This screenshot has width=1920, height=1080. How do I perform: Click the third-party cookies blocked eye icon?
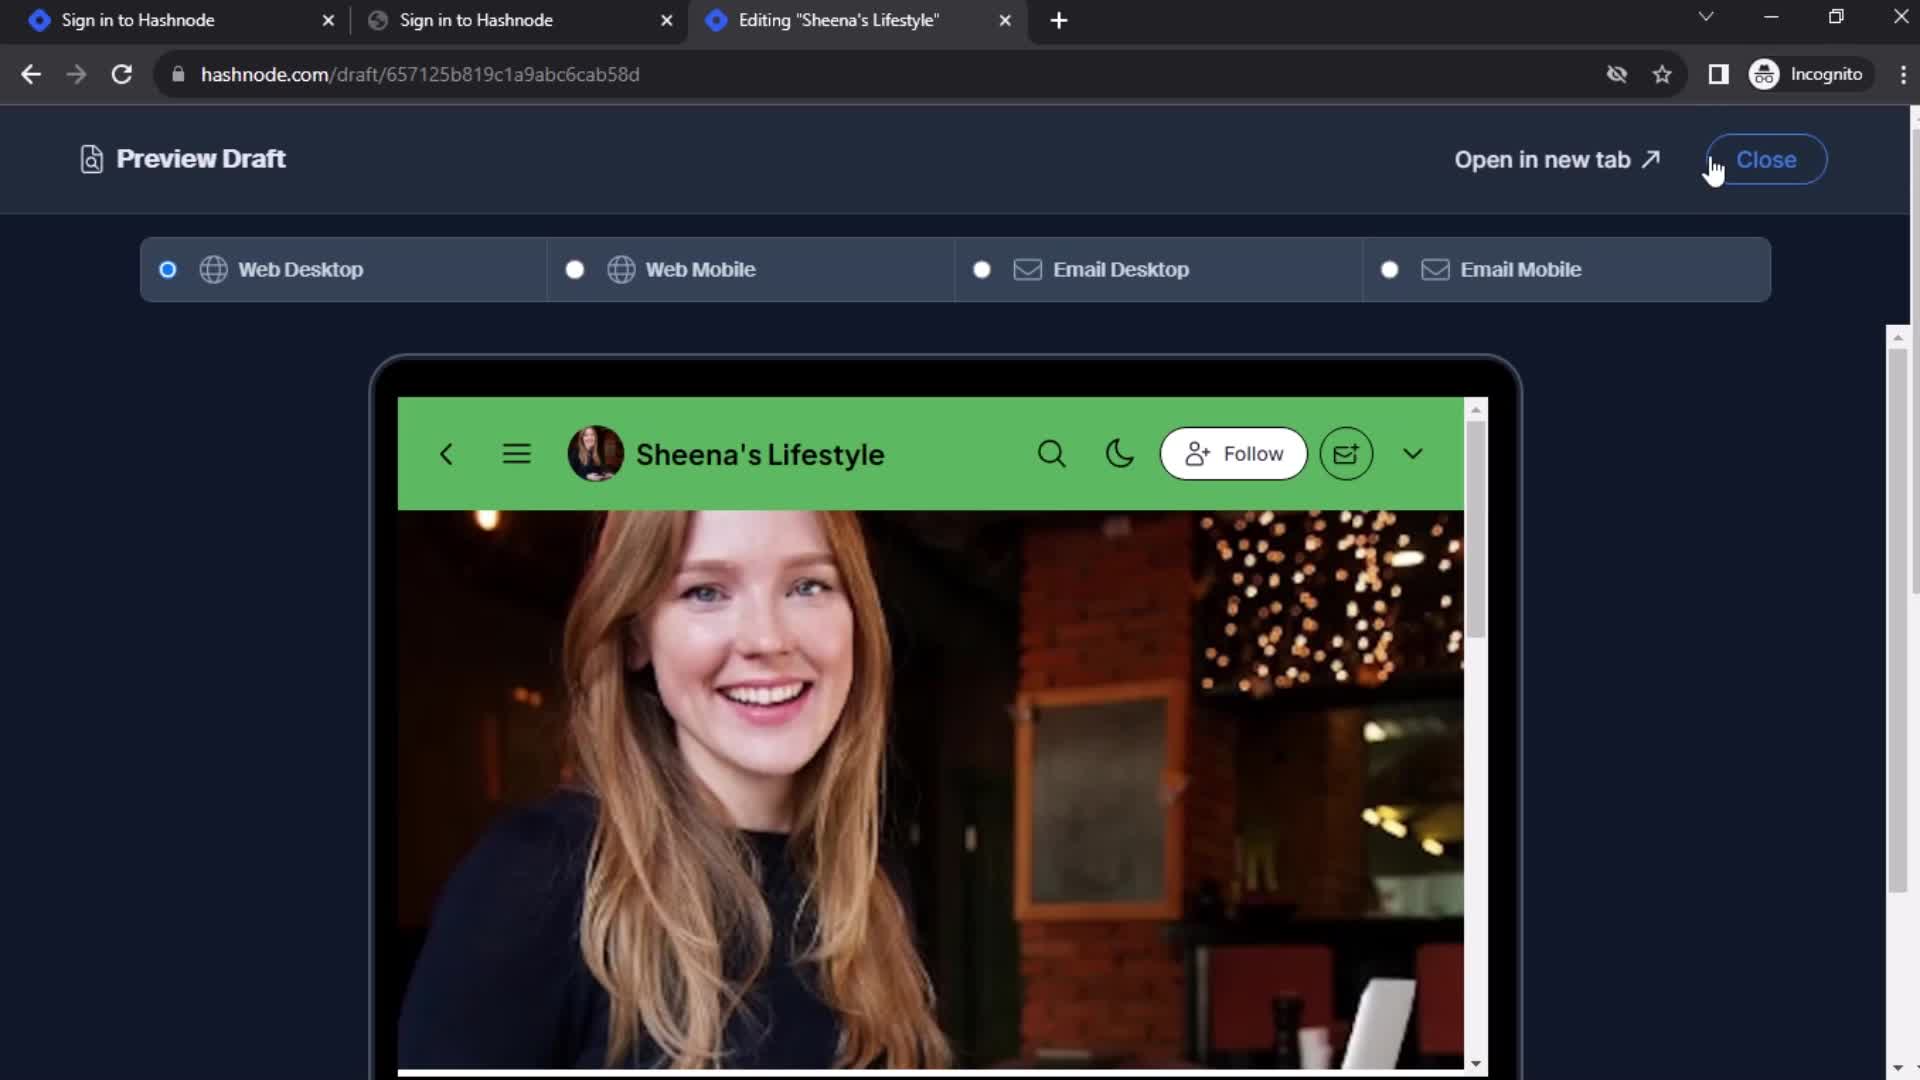pyautogui.click(x=1616, y=74)
